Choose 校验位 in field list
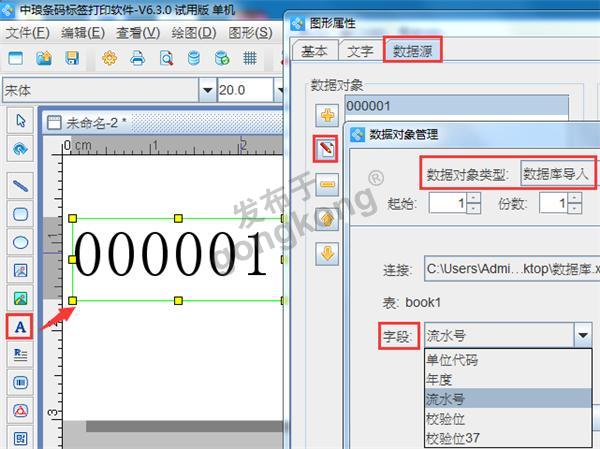This screenshot has height=449, width=600. tap(508, 418)
